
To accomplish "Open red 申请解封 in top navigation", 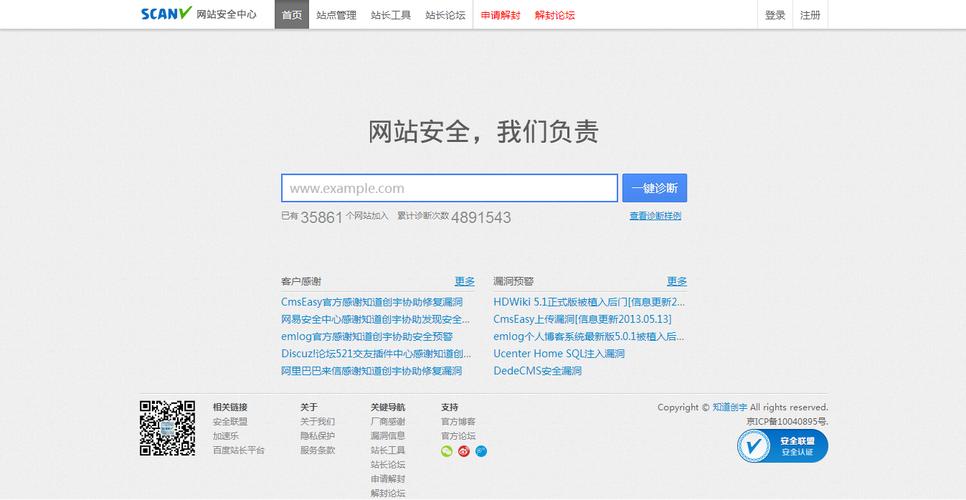I will (x=500, y=15).
